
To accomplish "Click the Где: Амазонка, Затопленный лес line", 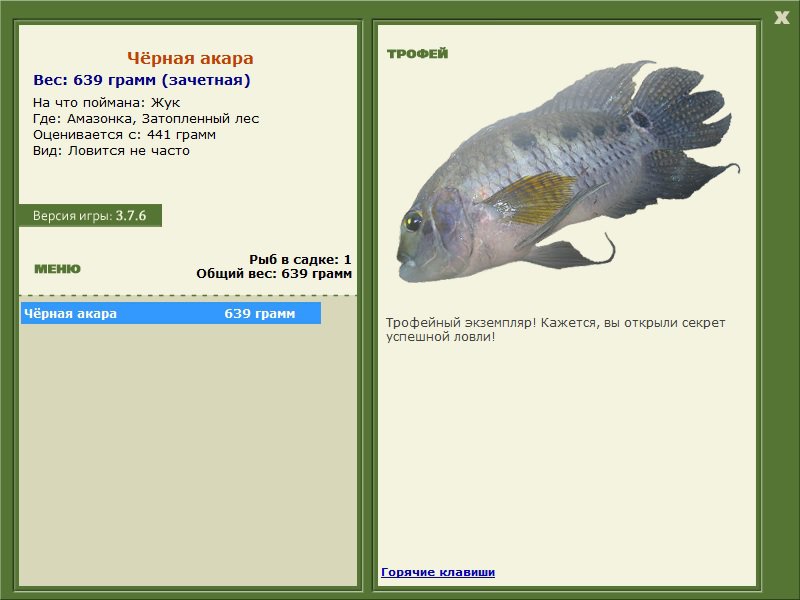I will [x=146, y=119].
